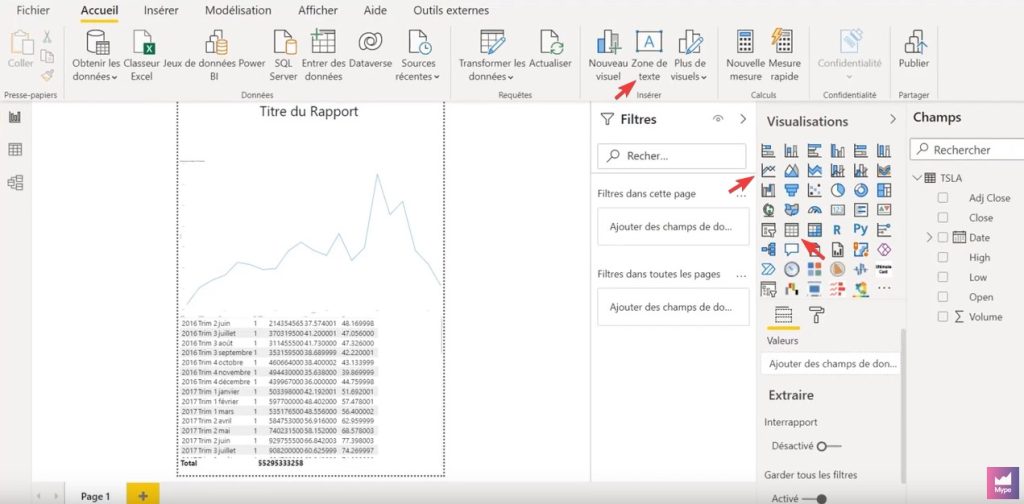This screenshot has width=1024, height=504.
Task: Tick the High field checkbox
Action: pos(942,257)
